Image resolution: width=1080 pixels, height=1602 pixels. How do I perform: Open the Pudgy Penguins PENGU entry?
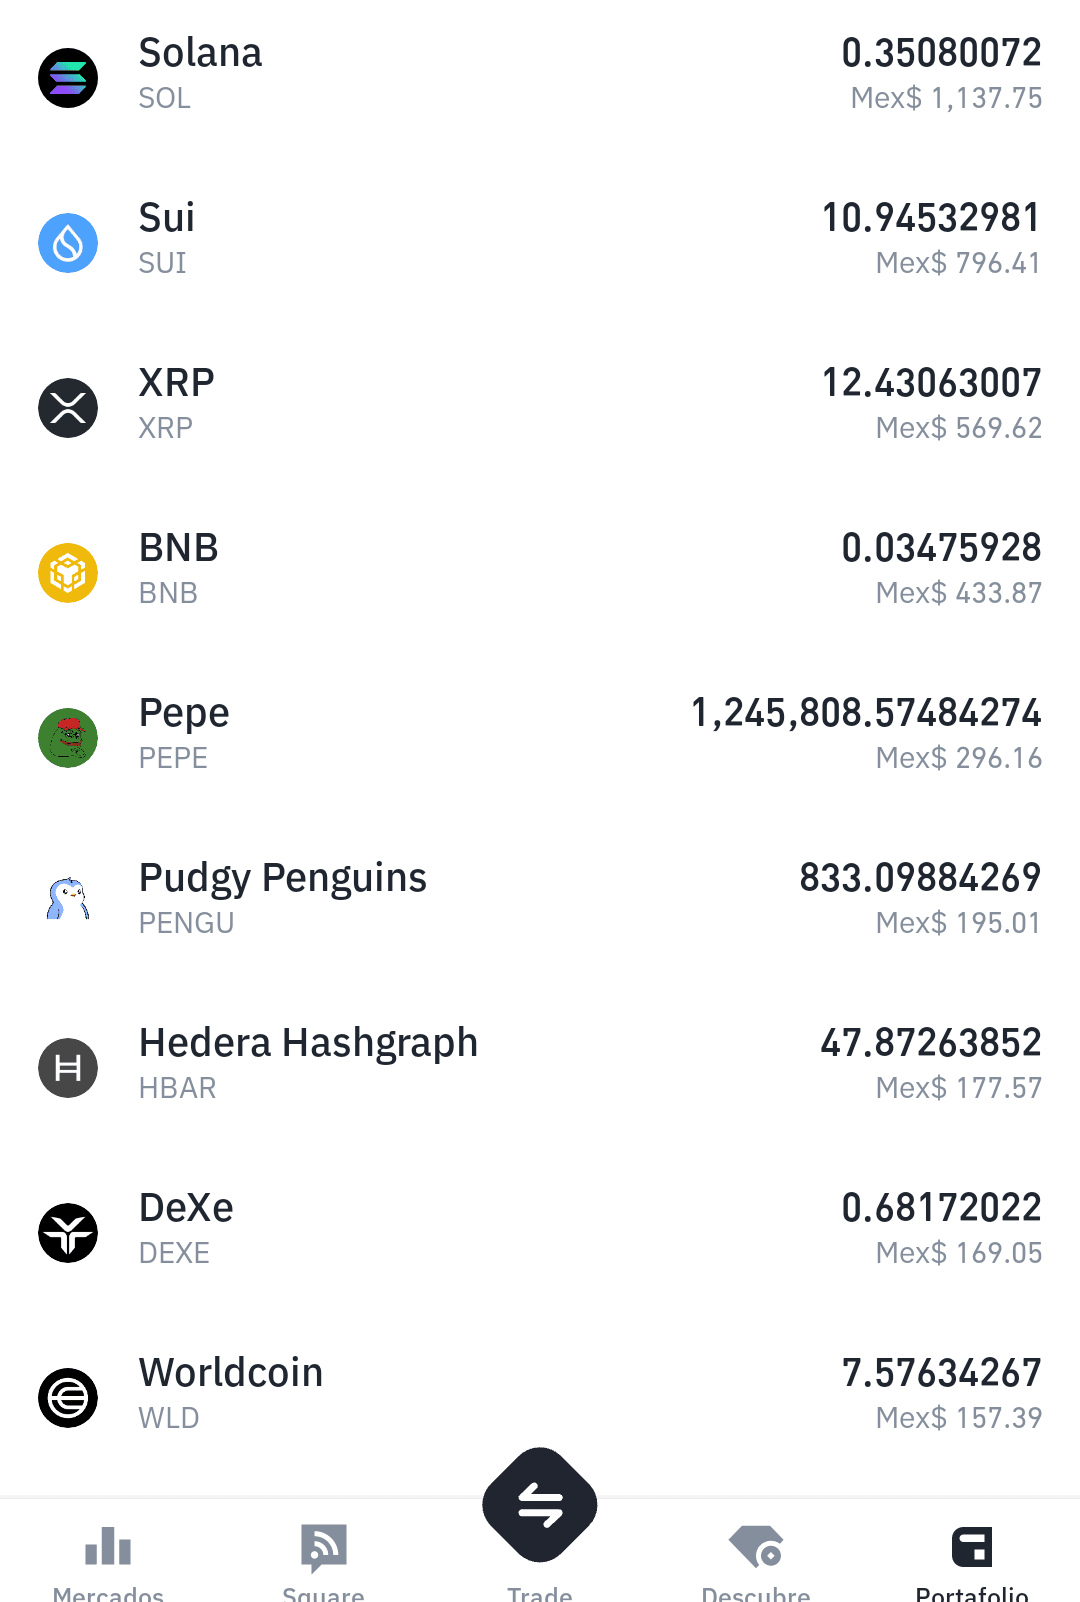pyautogui.click(x=540, y=898)
